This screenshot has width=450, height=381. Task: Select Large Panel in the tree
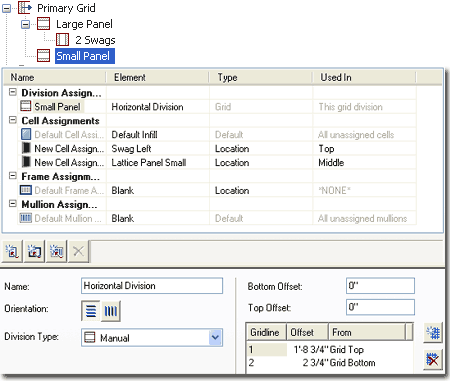[84, 24]
